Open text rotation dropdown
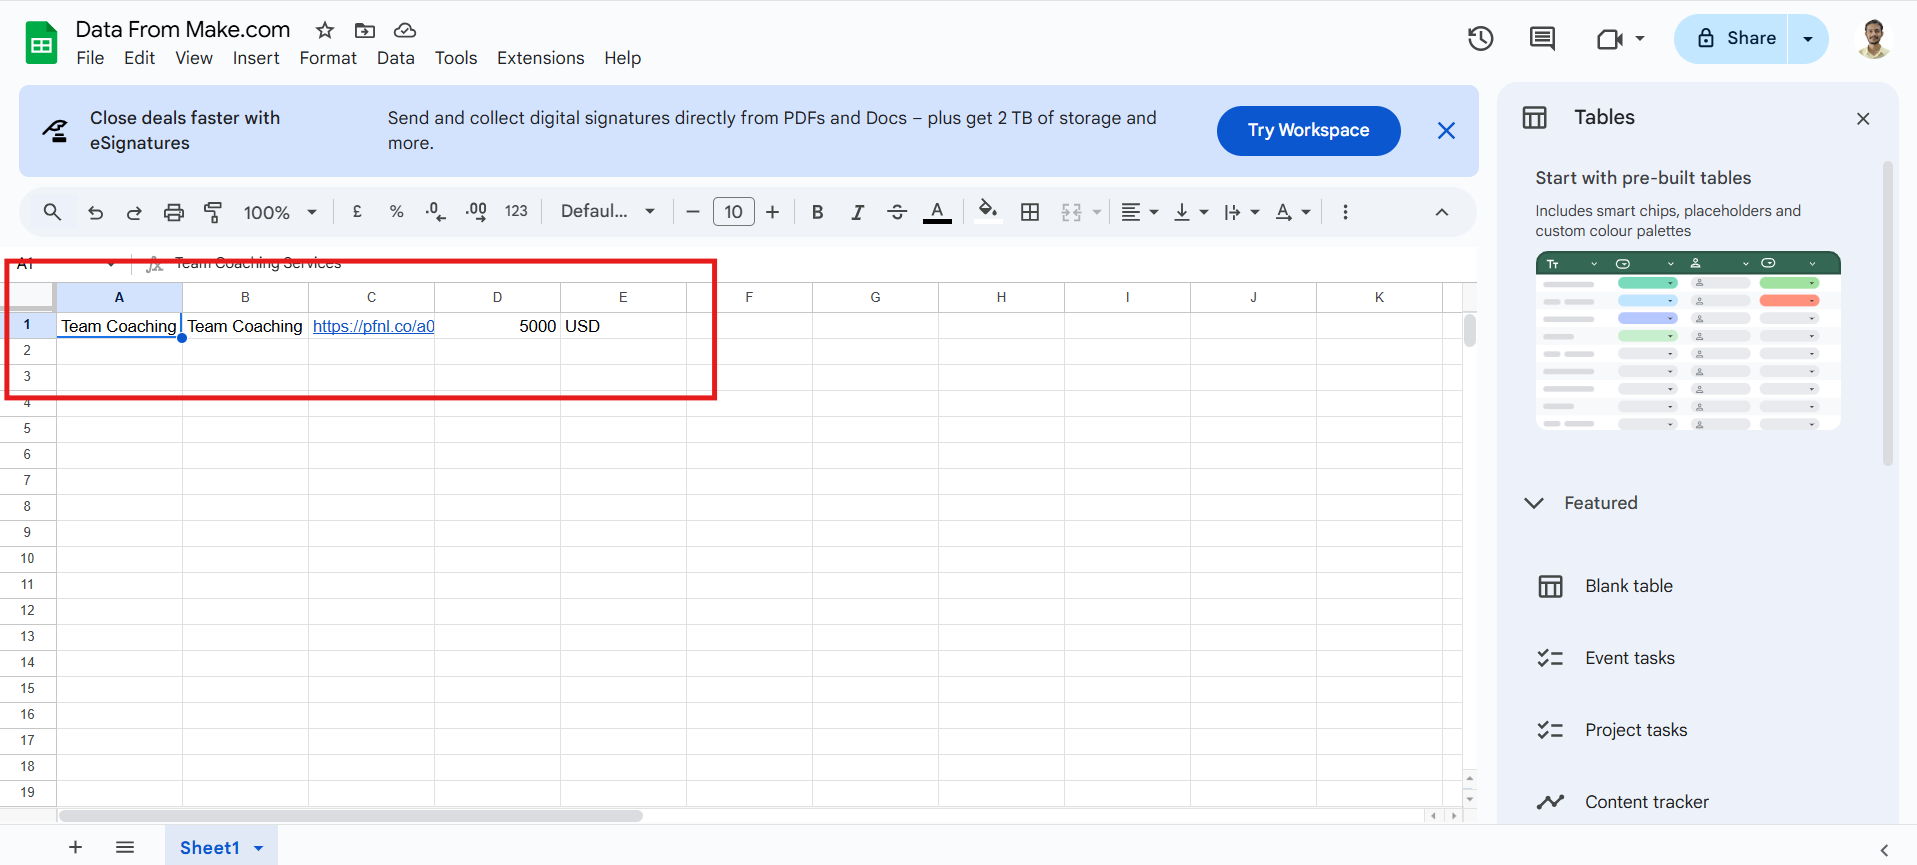 click(x=1292, y=212)
